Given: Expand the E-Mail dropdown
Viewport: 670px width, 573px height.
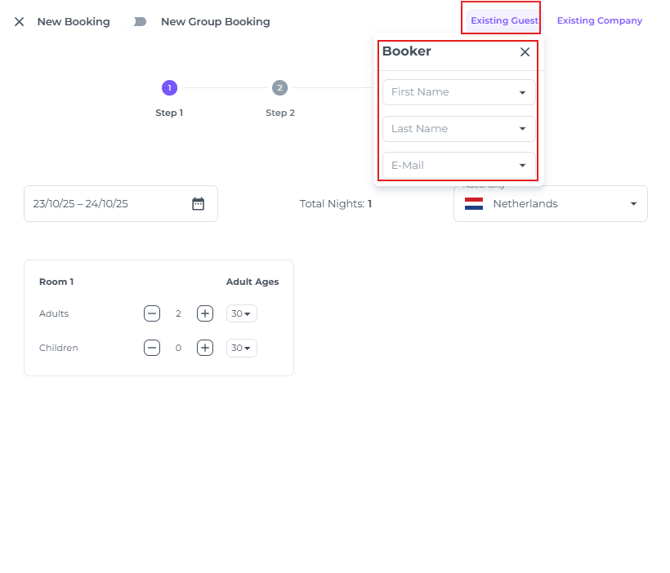Looking at the screenshot, I should click(522, 166).
